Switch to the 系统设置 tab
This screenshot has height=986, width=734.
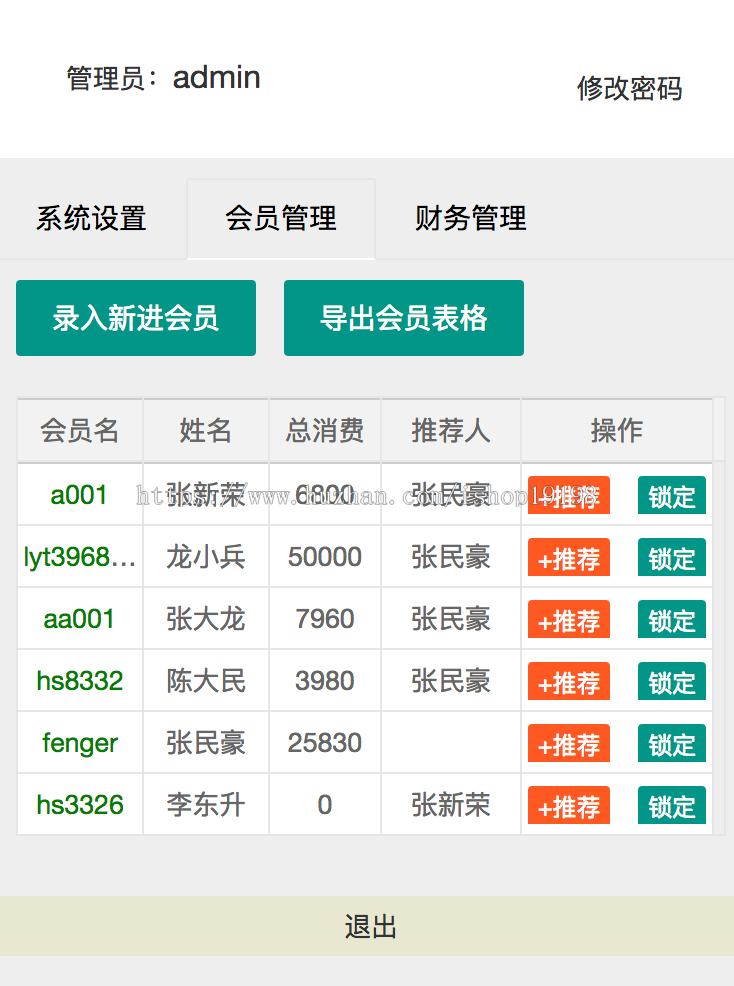click(x=91, y=219)
